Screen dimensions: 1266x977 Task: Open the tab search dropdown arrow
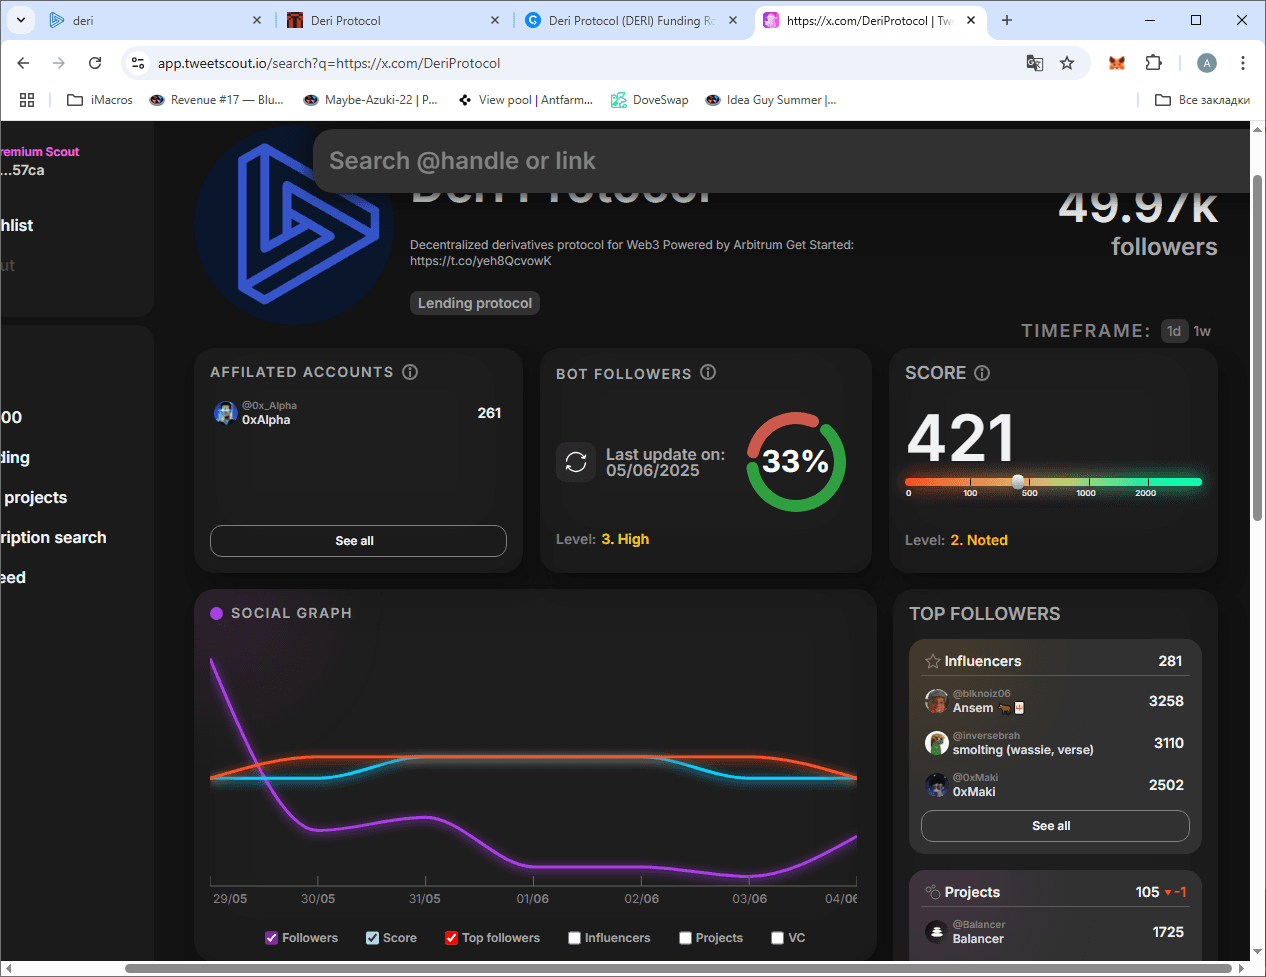pos(21,20)
